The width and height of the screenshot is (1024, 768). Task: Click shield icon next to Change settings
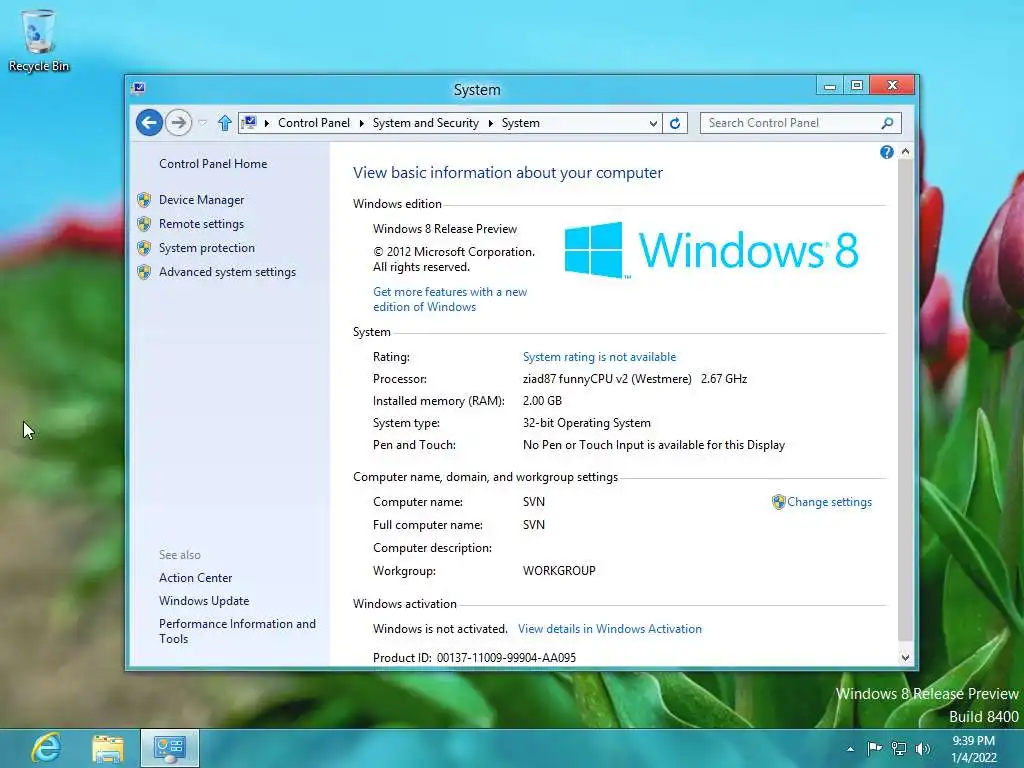[778, 502]
